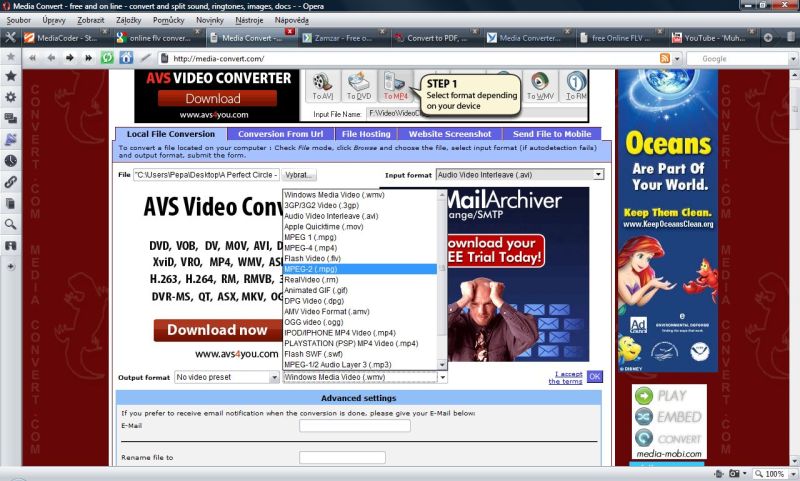Open the Search magnifier sidebar icon
The height and width of the screenshot is (481, 800).
coord(10,224)
